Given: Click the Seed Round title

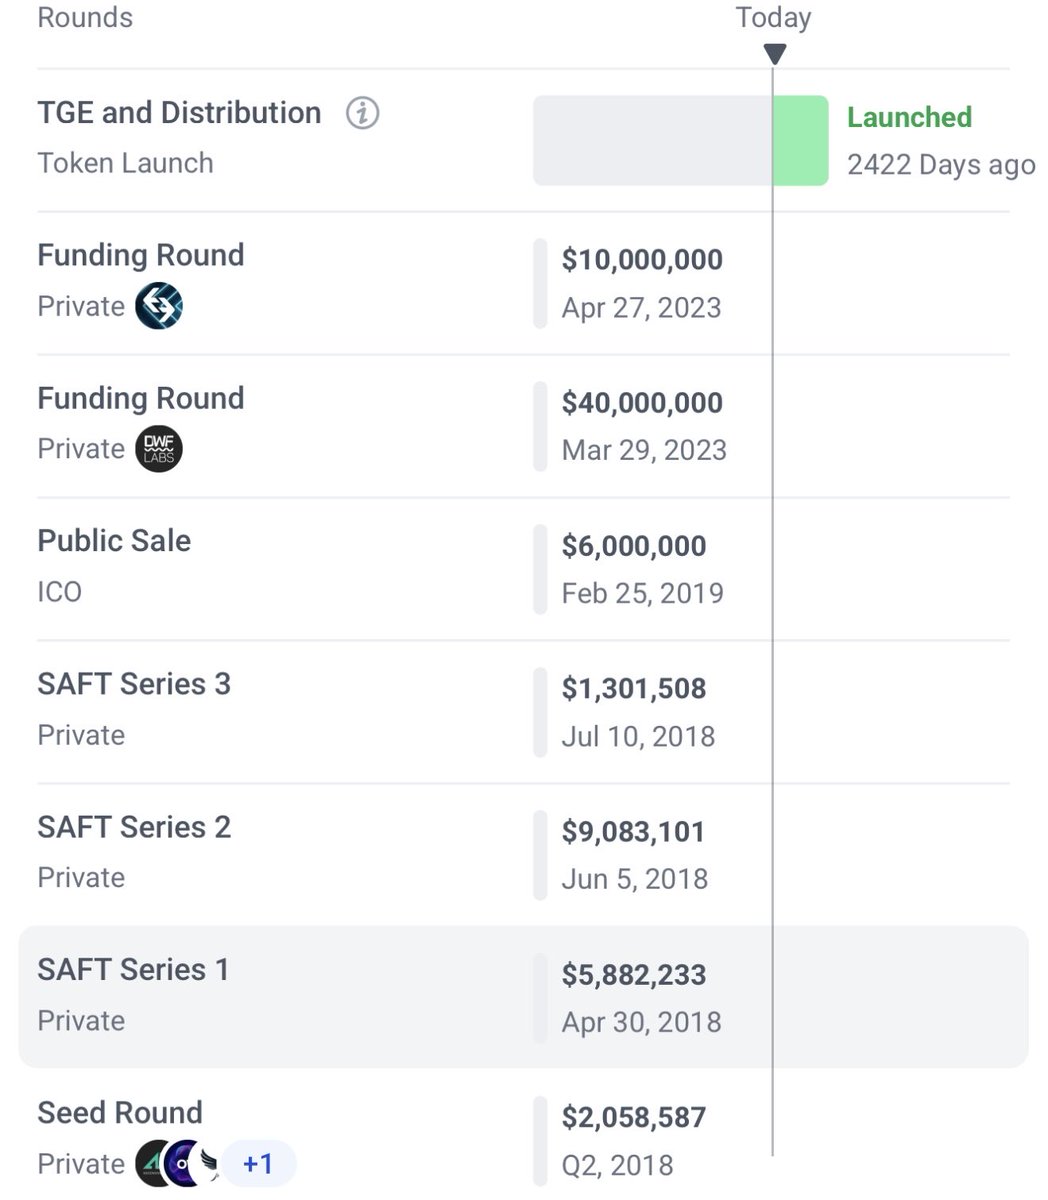Looking at the screenshot, I should 120,1112.
